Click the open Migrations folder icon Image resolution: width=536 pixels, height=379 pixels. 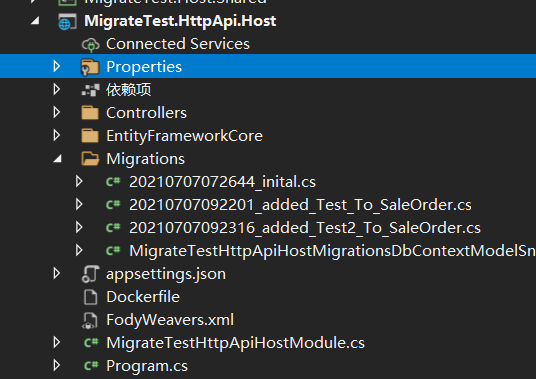pyautogui.click(x=90, y=159)
